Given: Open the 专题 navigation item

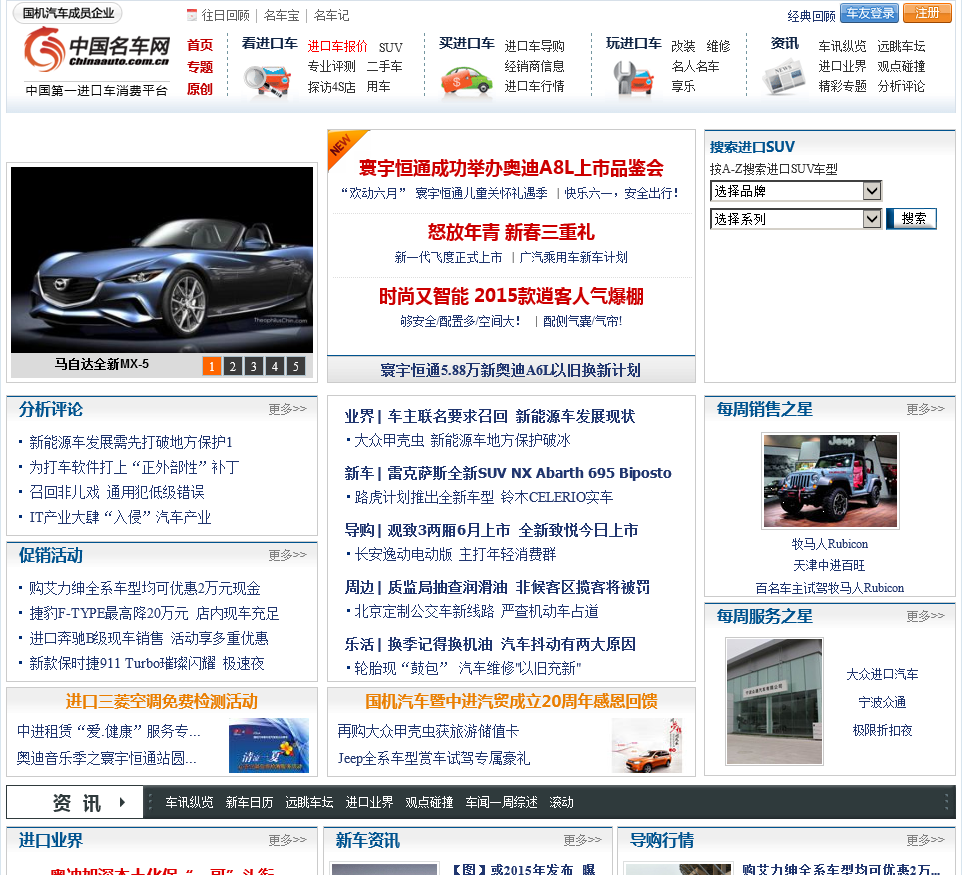Looking at the screenshot, I should pos(199,67).
